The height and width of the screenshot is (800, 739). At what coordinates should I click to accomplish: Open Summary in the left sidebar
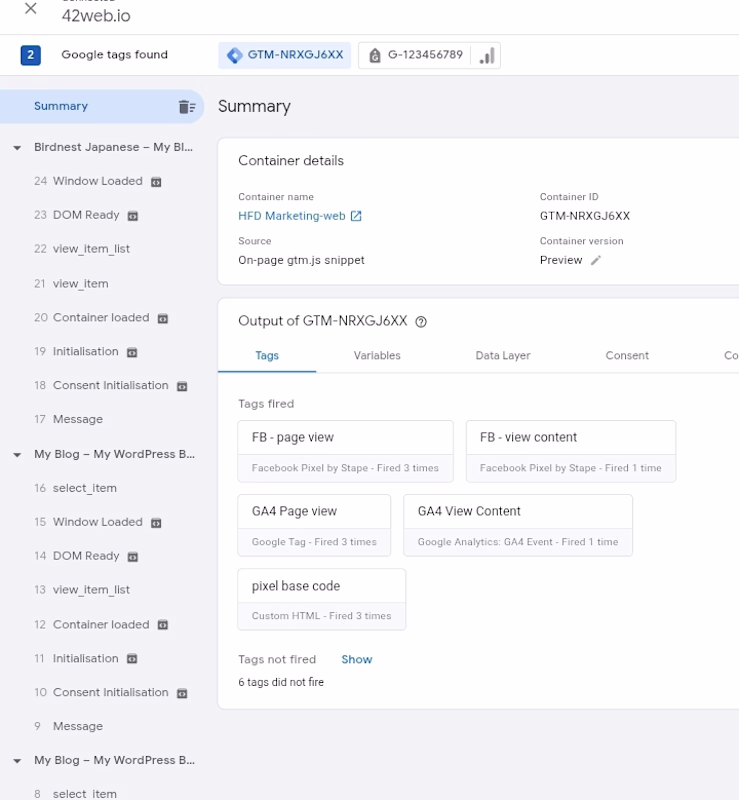[x=102, y=106]
